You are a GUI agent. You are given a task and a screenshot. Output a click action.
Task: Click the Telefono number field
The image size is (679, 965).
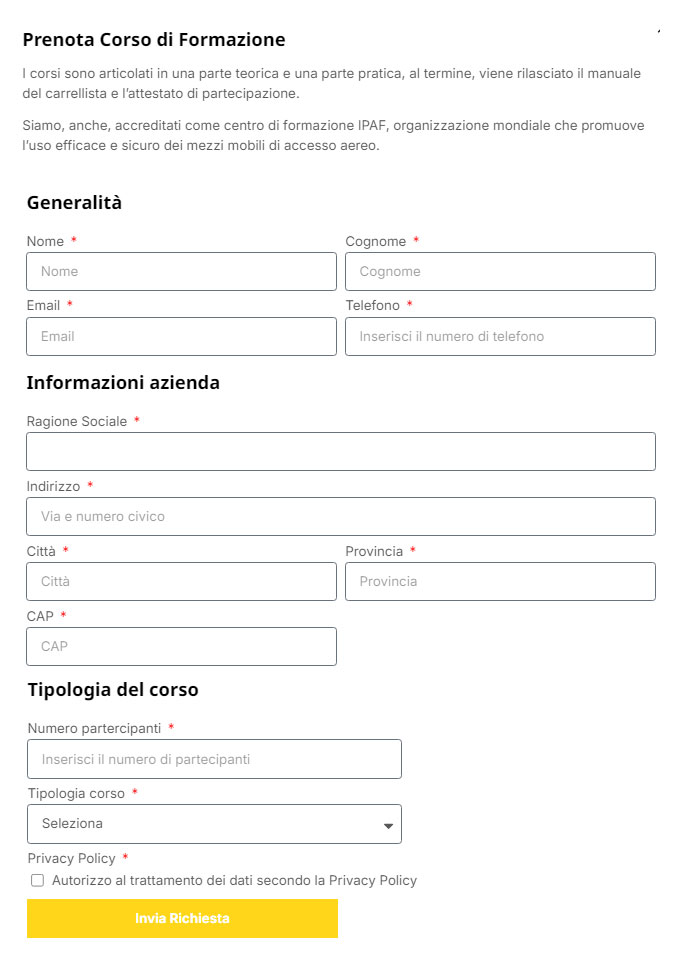(500, 336)
